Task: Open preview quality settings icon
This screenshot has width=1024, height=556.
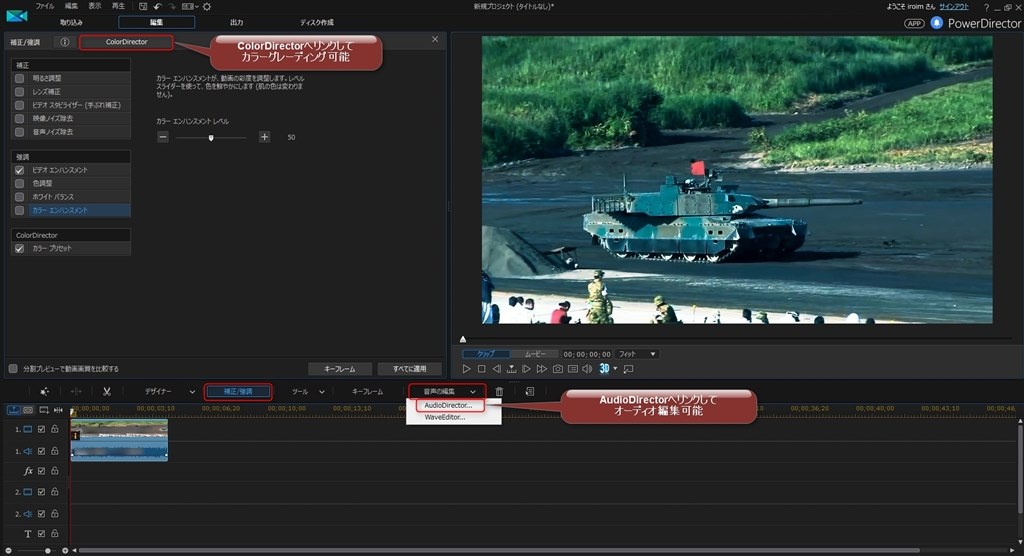Action: coord(573,368)
